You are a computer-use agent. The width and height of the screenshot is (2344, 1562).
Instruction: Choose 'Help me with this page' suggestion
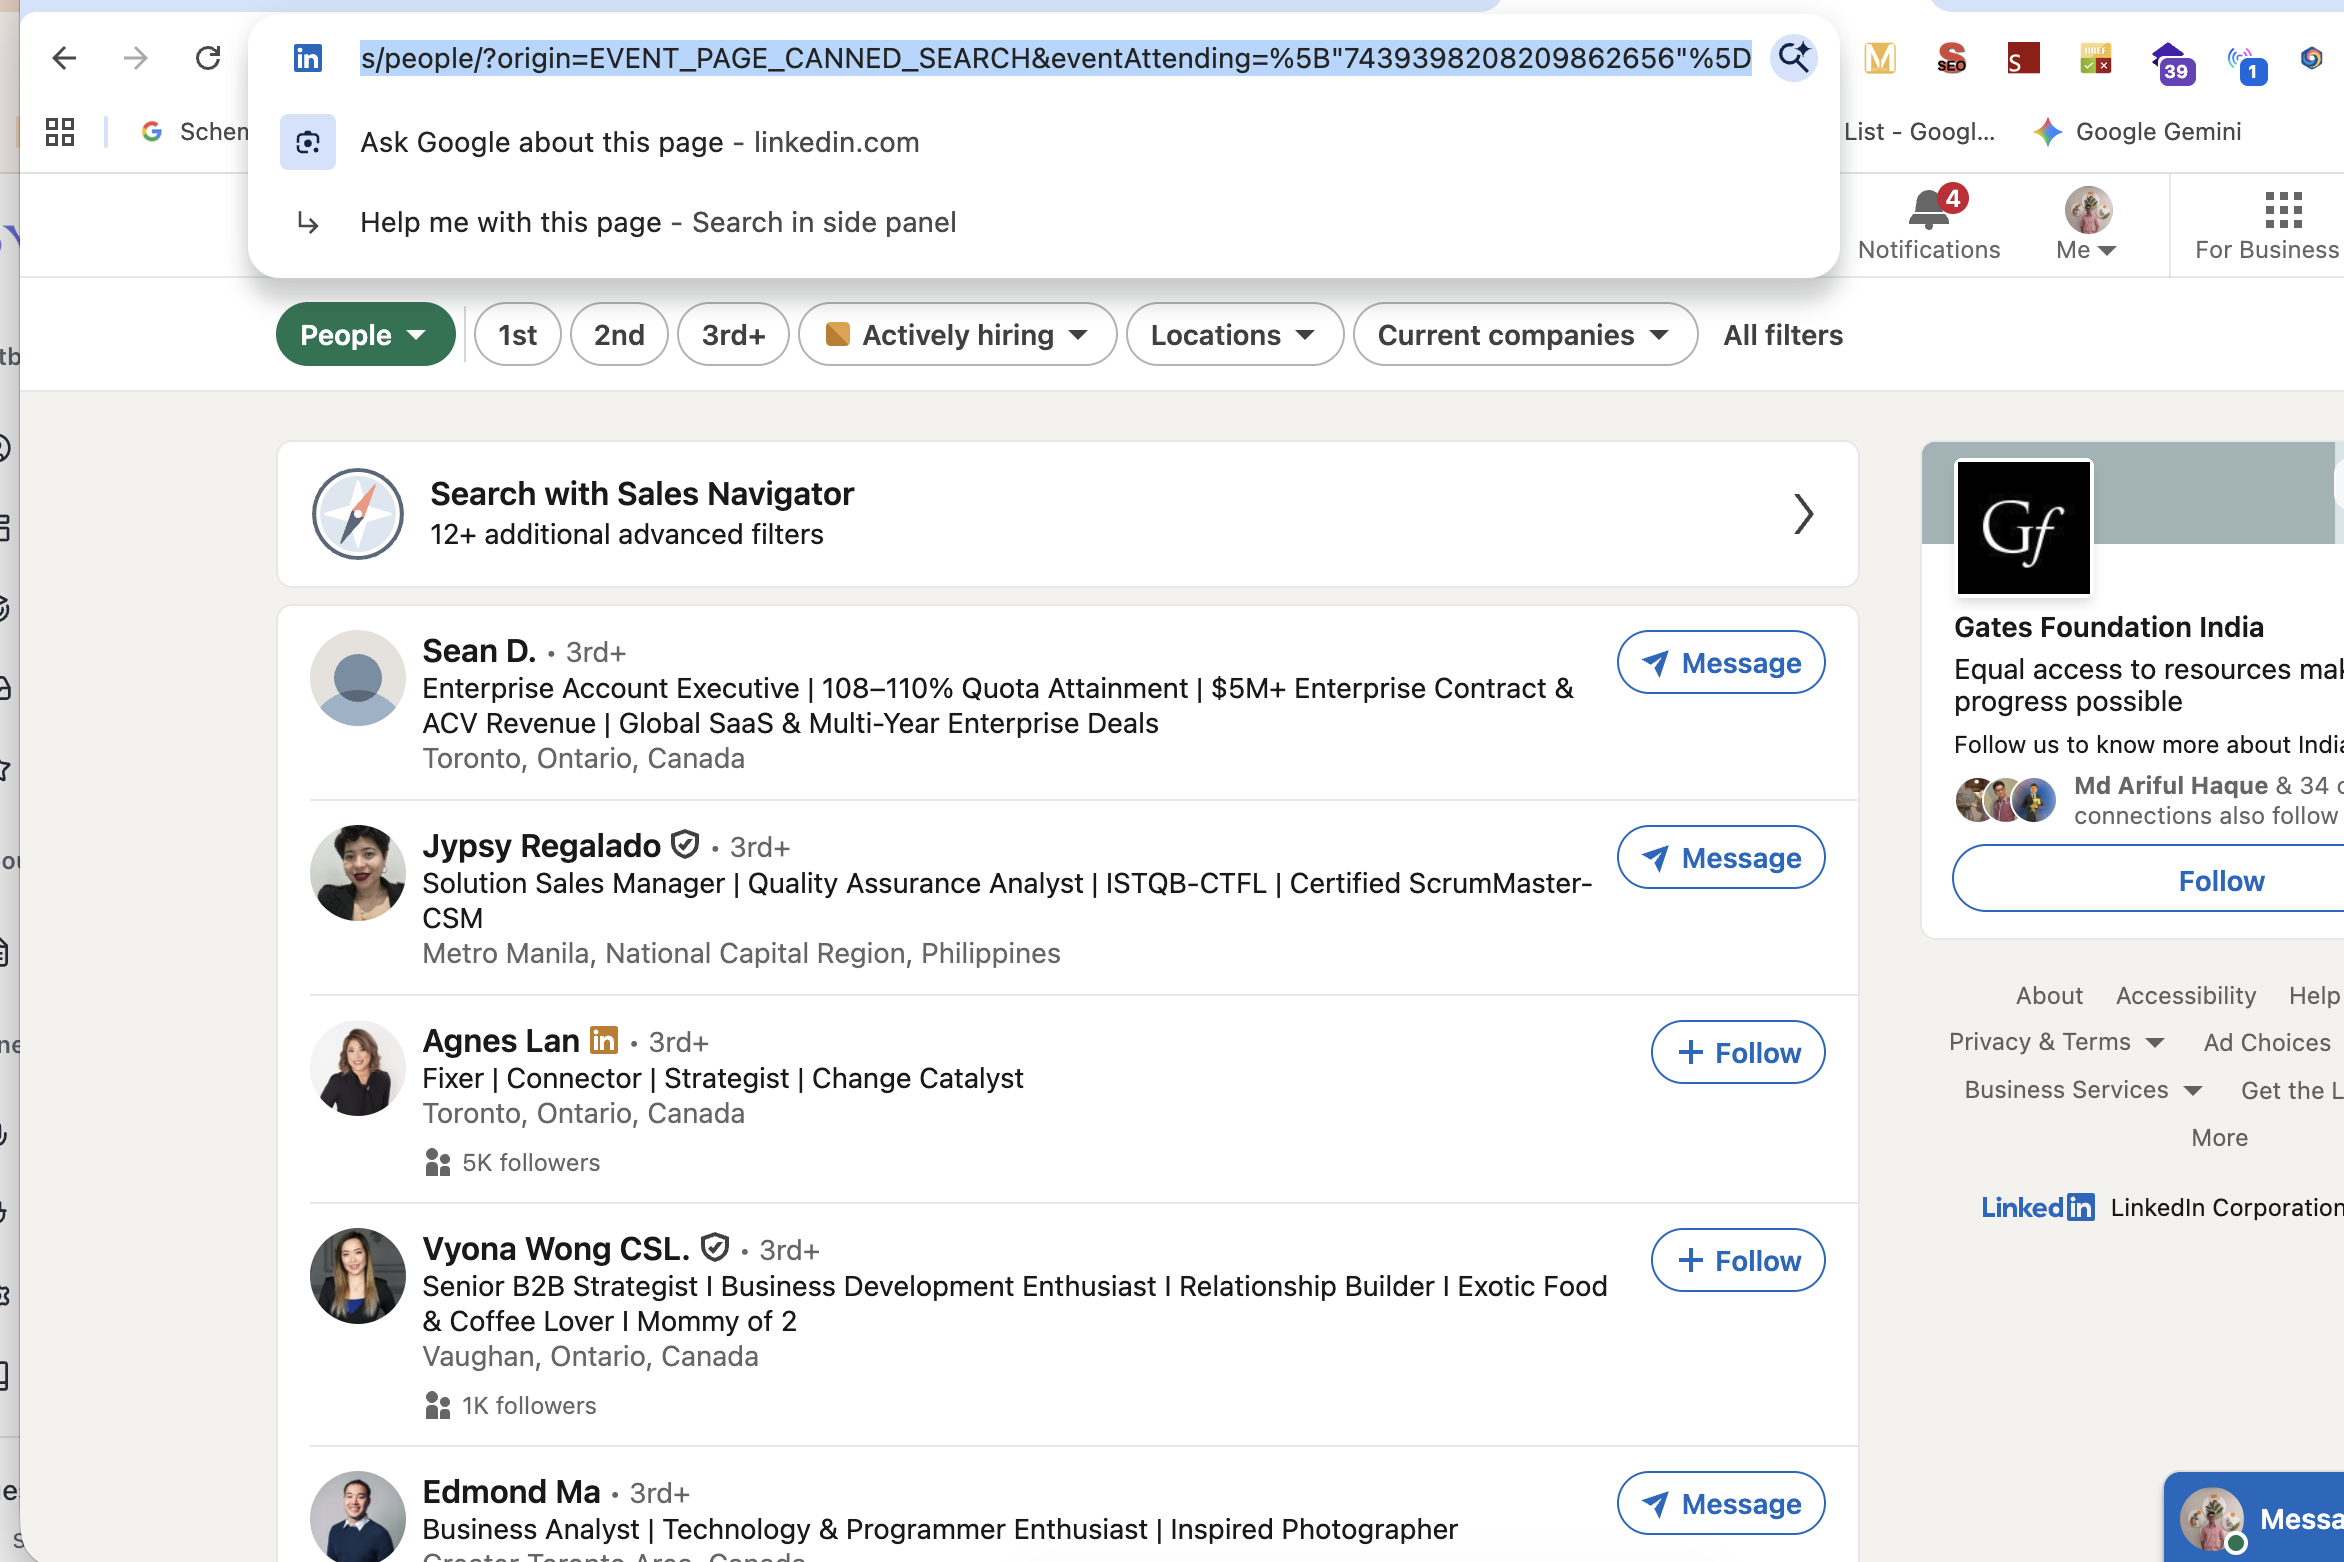(658, 222)
